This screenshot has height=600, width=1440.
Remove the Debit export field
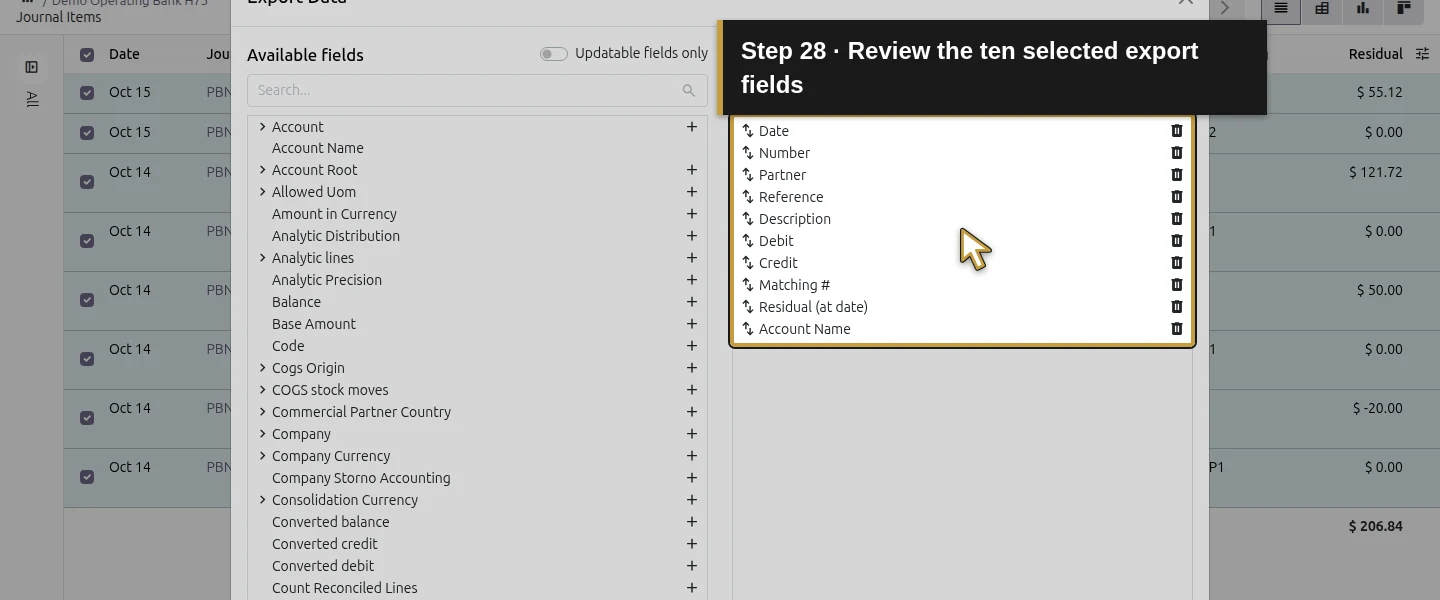click(1177, 241)
